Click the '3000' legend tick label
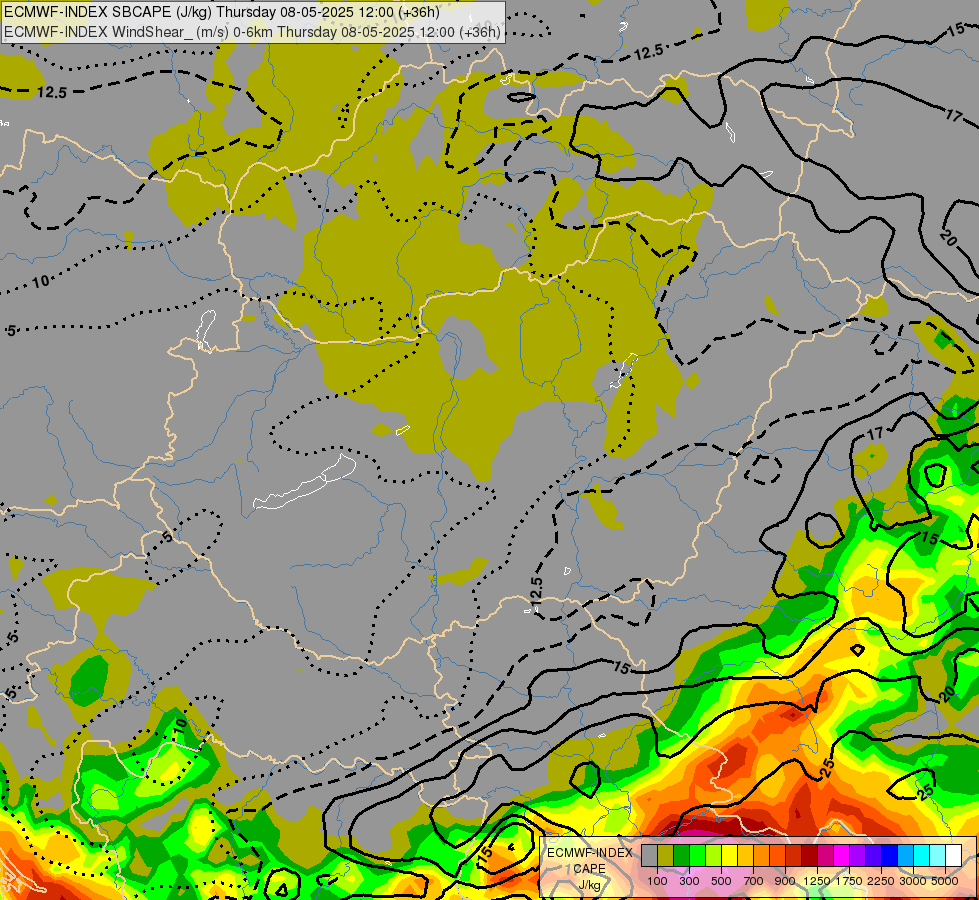Screen dimensions: 979x900 913,881
